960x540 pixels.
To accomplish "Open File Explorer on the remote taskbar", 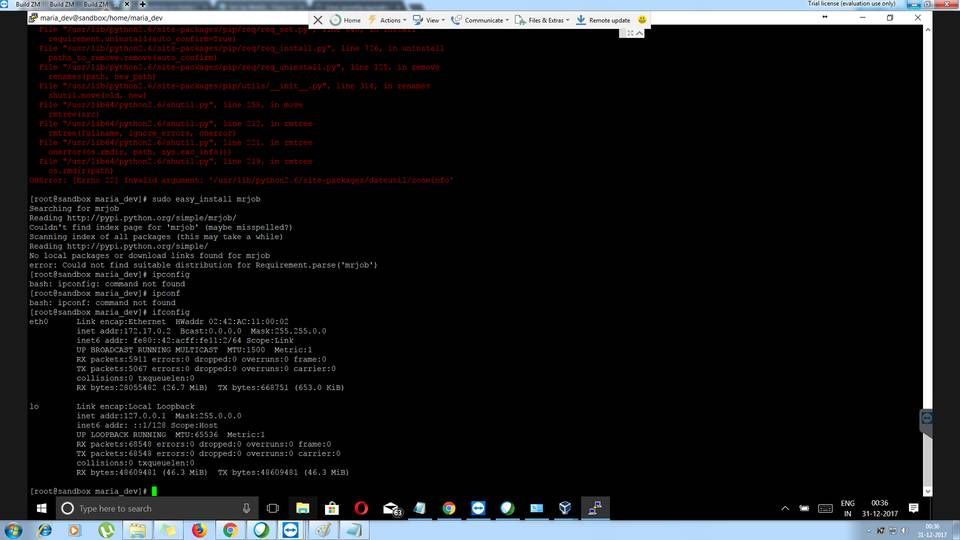I will point(302,508).
